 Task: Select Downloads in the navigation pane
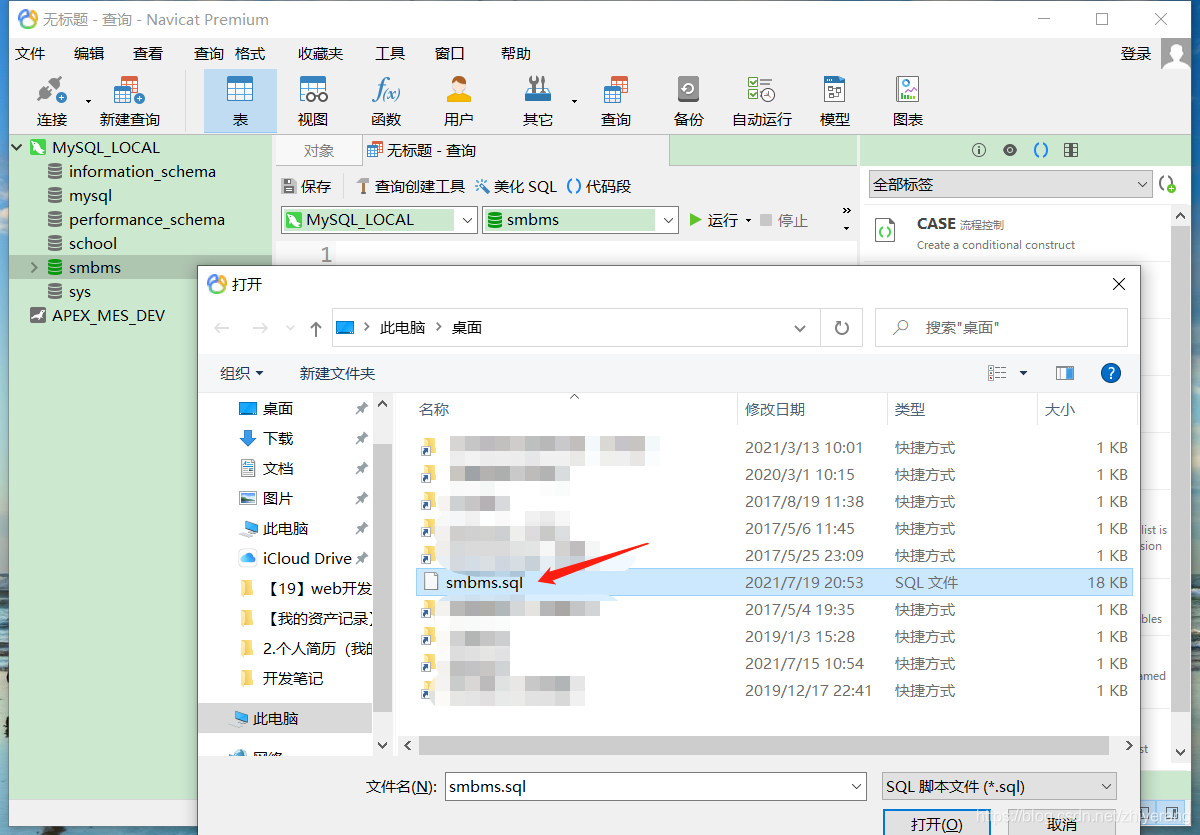click(278, 438)
